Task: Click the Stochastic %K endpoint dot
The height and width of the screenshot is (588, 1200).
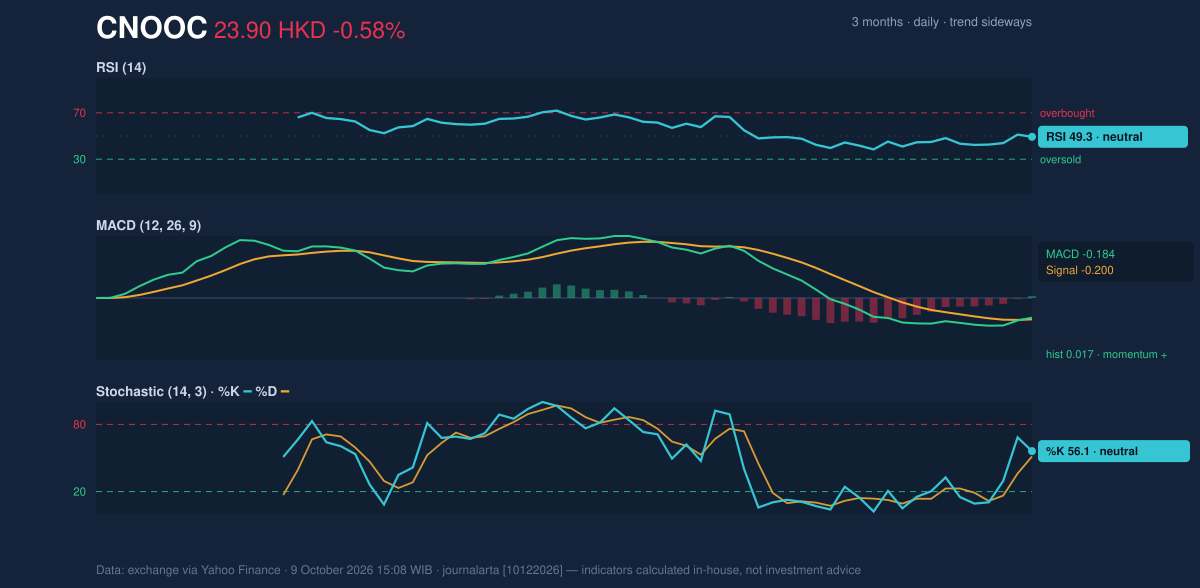Action: [x=1032, y=451]
